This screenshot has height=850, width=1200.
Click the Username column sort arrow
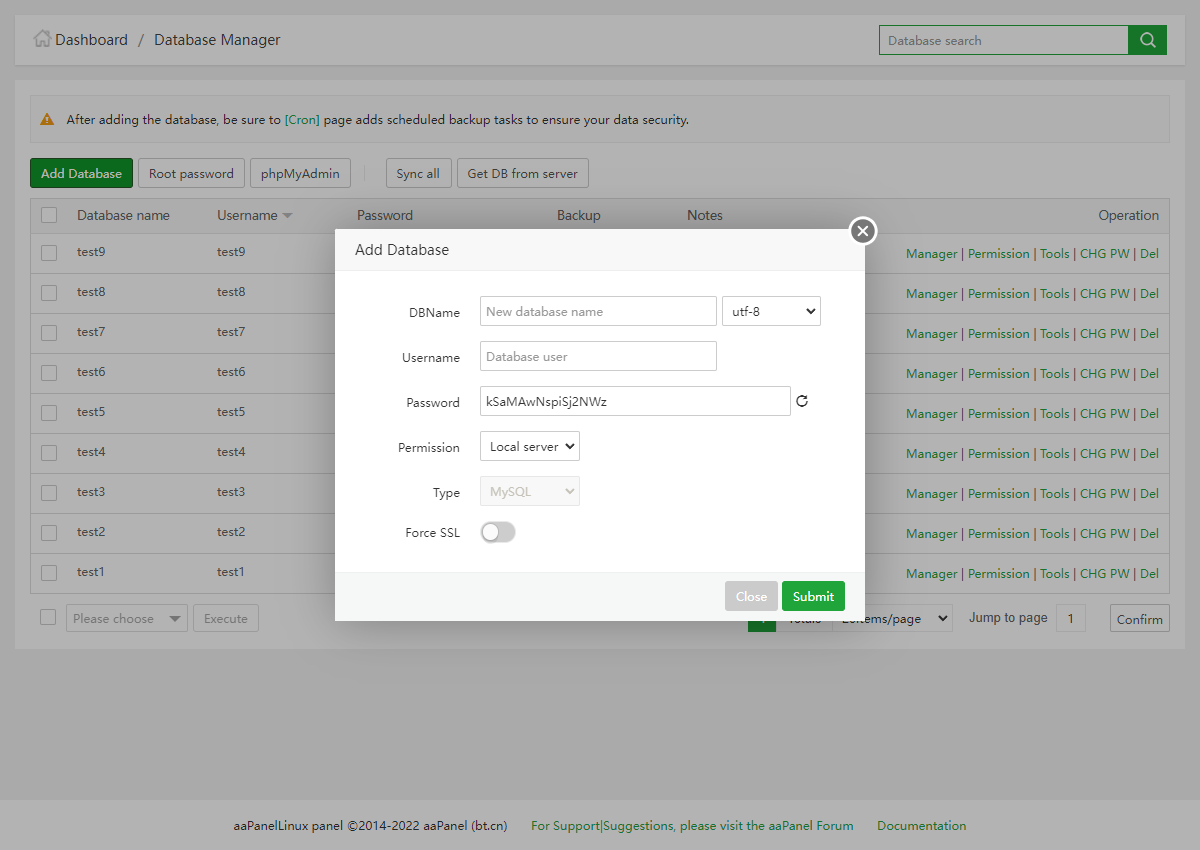tap(287, 216)
